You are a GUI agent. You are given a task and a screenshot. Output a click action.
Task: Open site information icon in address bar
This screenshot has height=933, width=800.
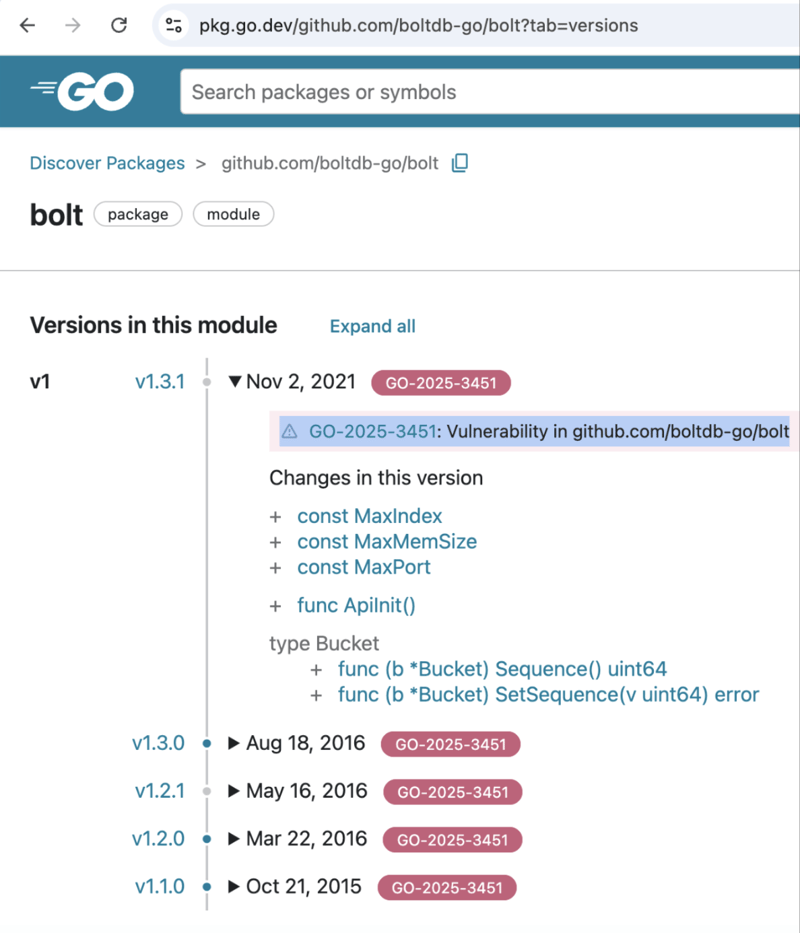click(173, 25)
